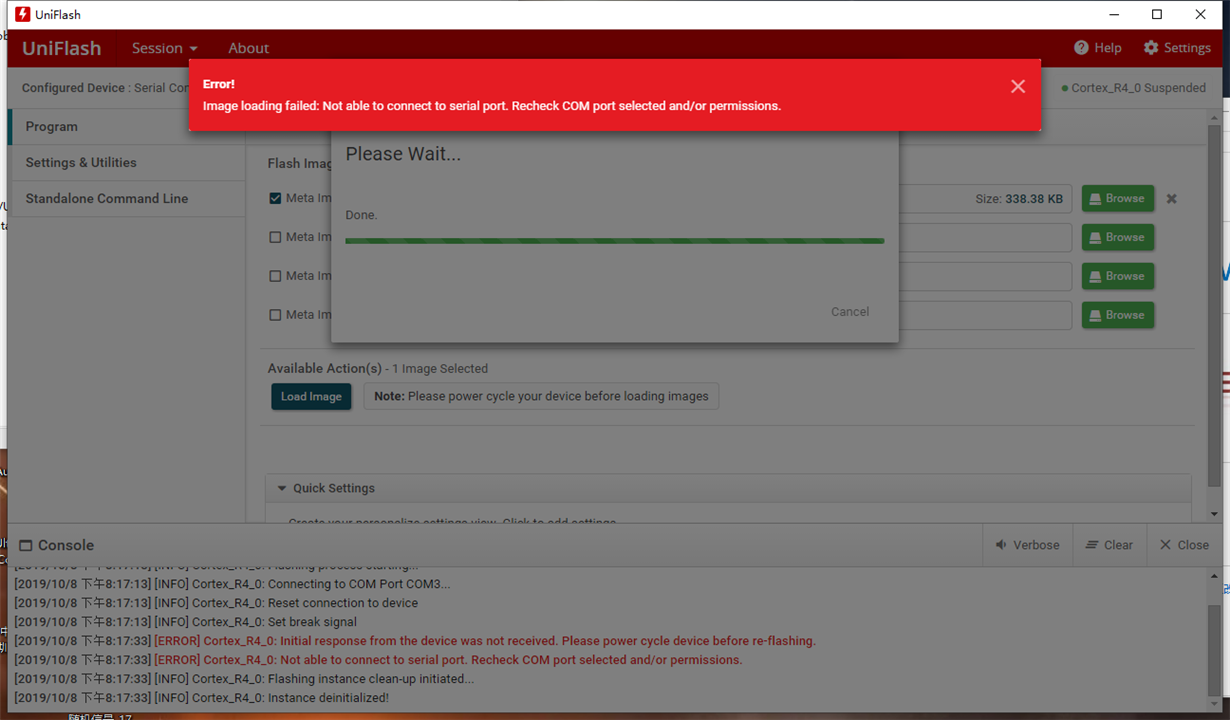Viewport: 1230px width, 720px height.
Task: Click main panel vertical scrollbar down arrow
Action: [x=1214, y=514]
